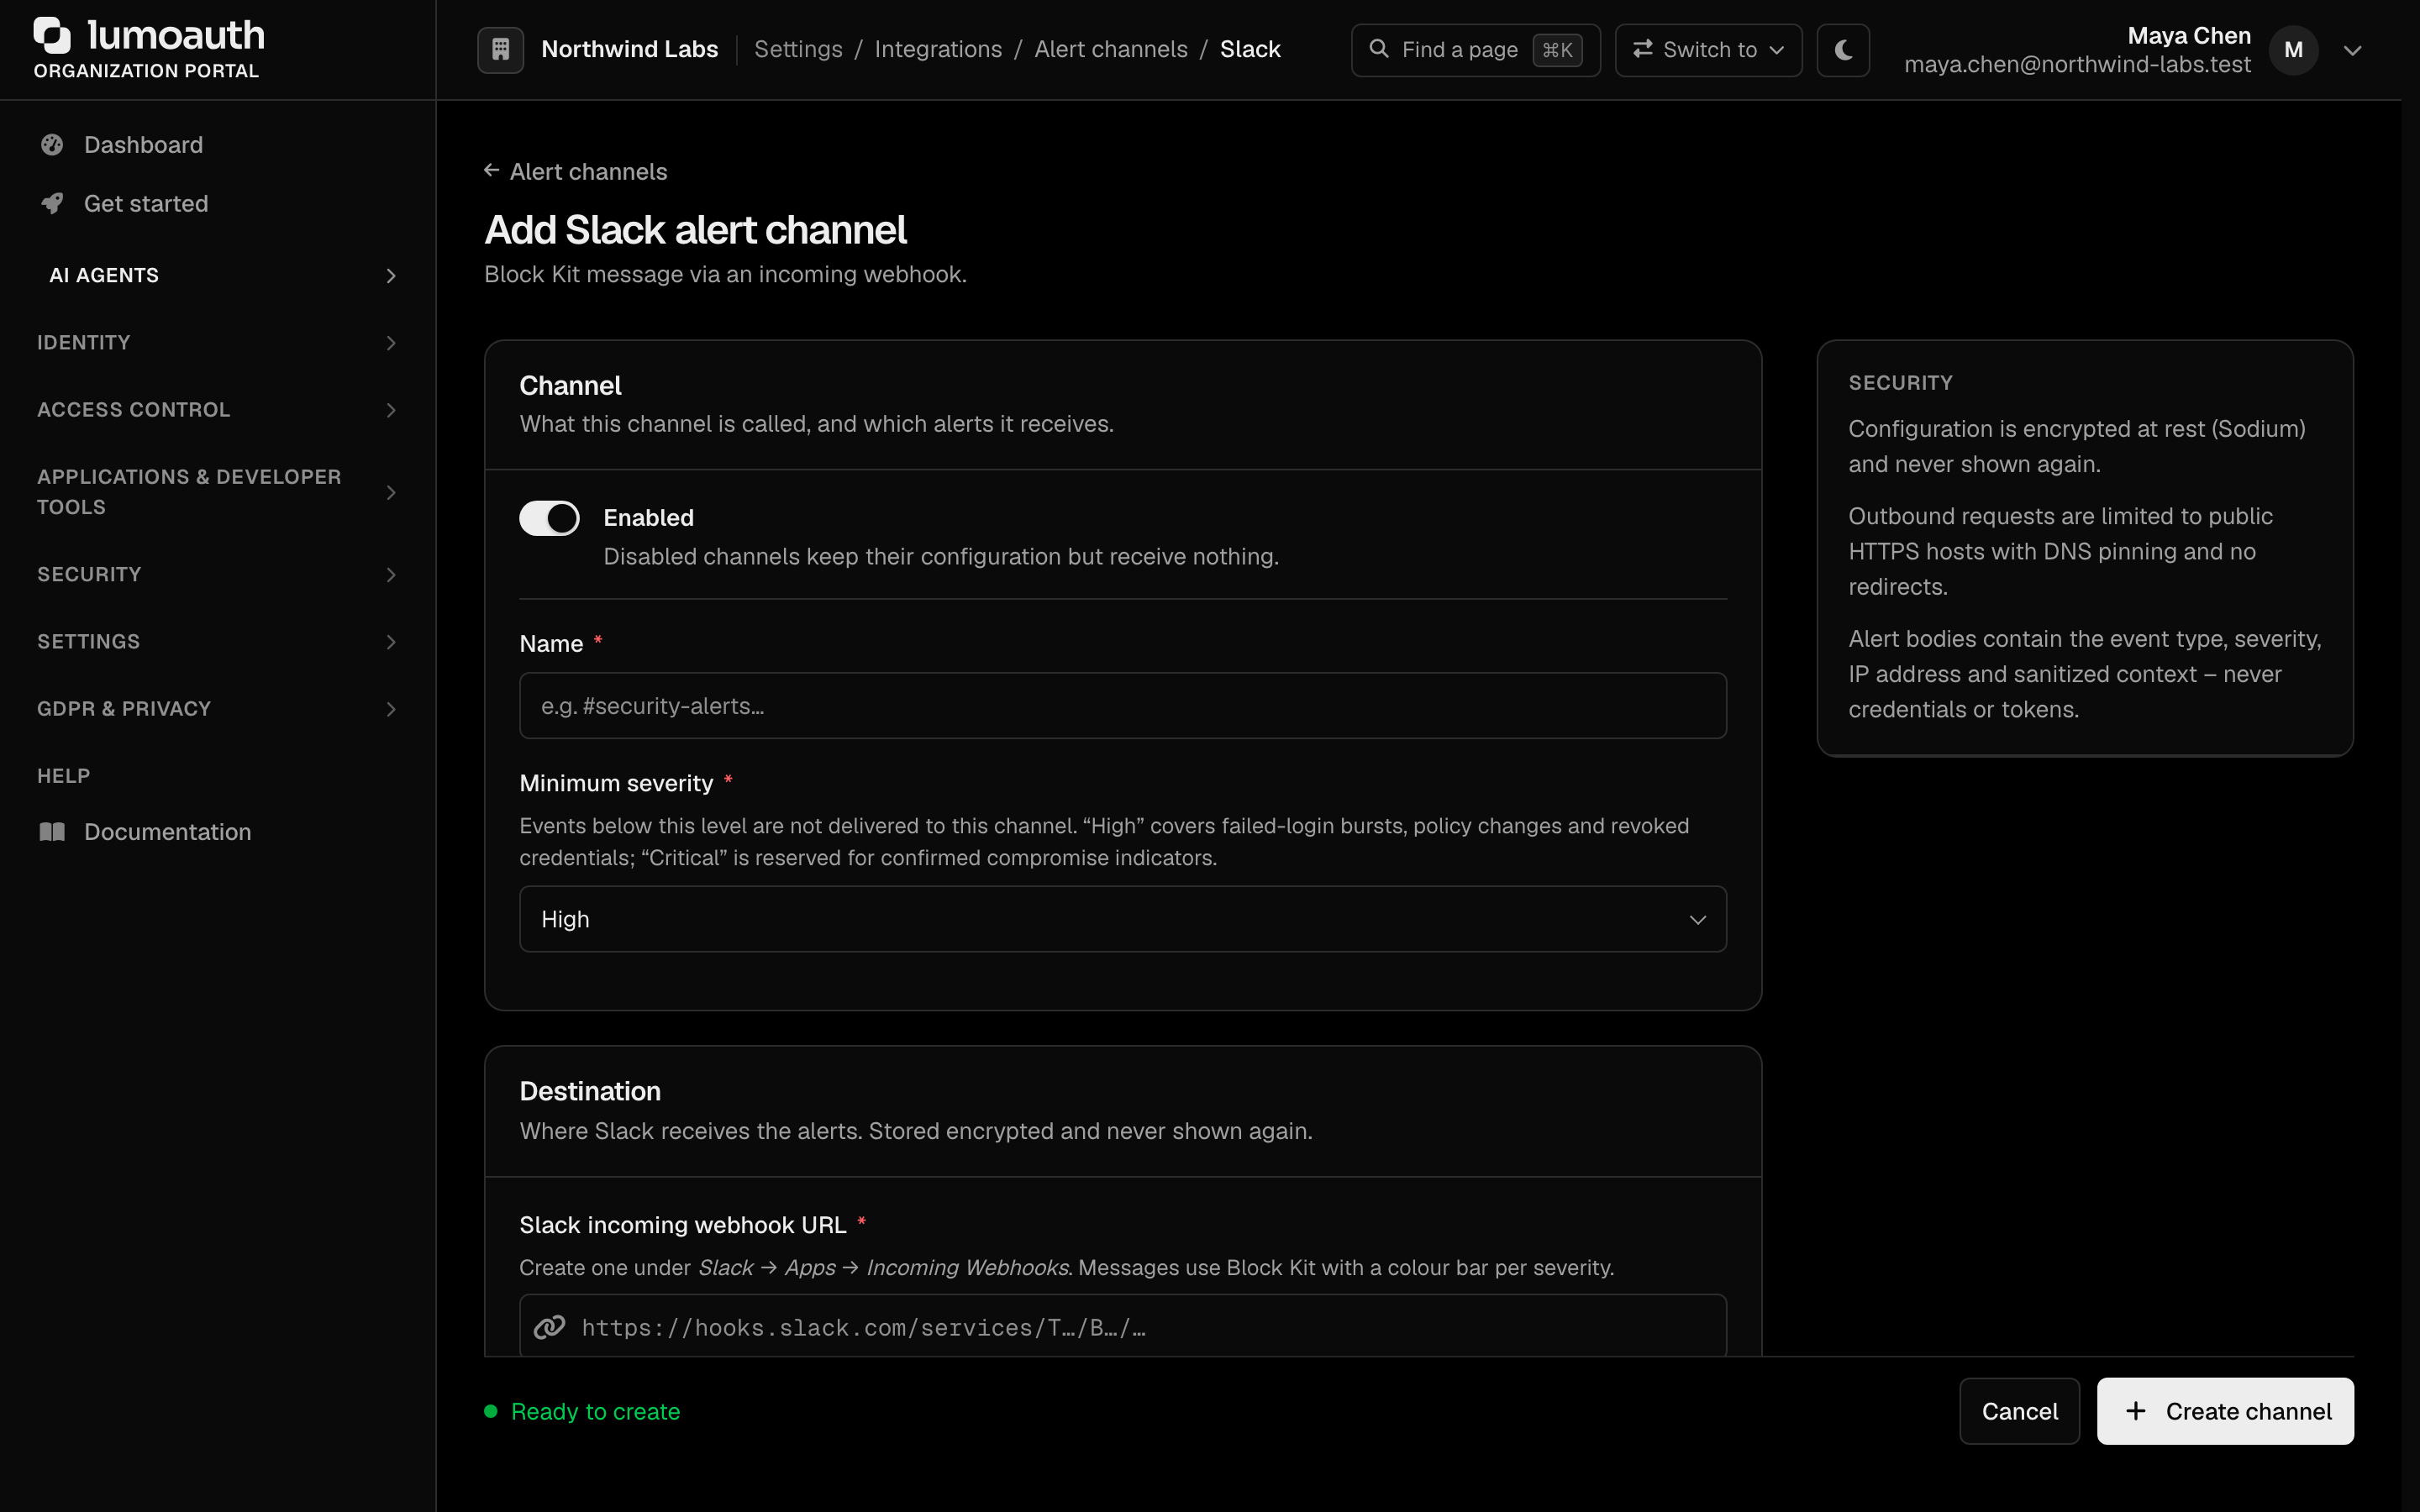
Task: Open the user account menu chevron
Action: coord(2352,50)
